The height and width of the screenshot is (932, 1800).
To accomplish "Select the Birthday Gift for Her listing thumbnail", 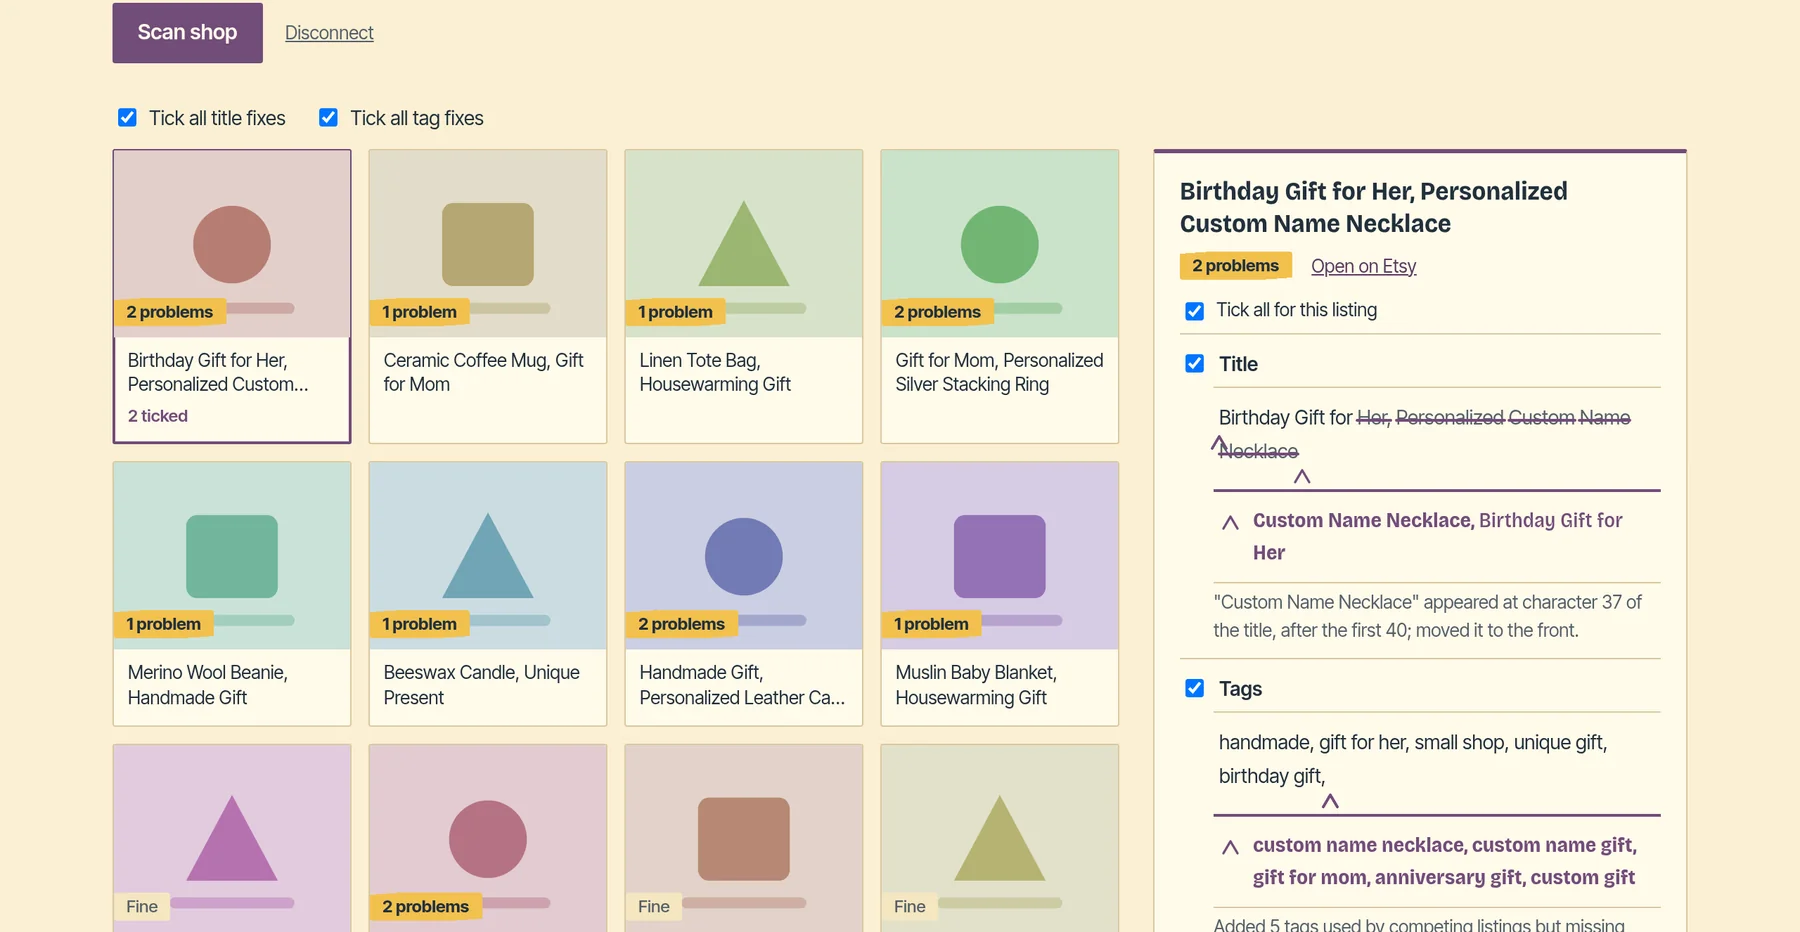I will click(232, 244).
